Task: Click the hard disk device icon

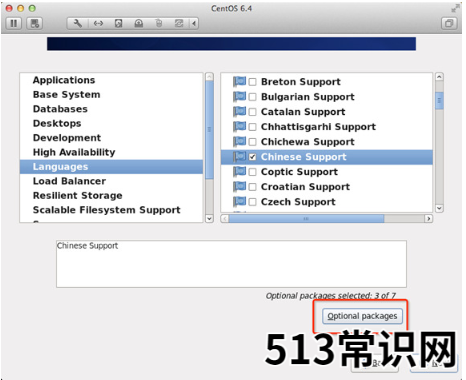Action: point(118,23)
